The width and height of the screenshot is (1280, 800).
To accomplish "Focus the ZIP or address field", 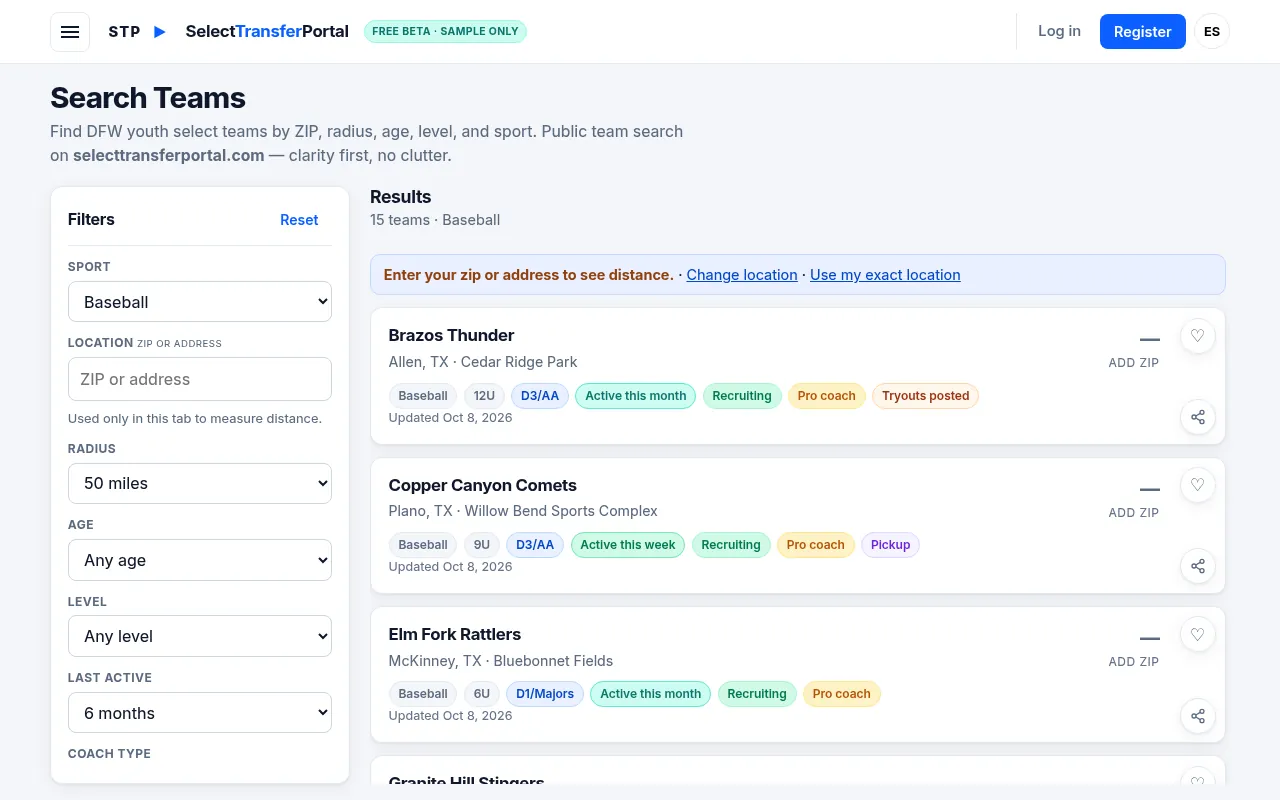I will click(x=200, y=379).
